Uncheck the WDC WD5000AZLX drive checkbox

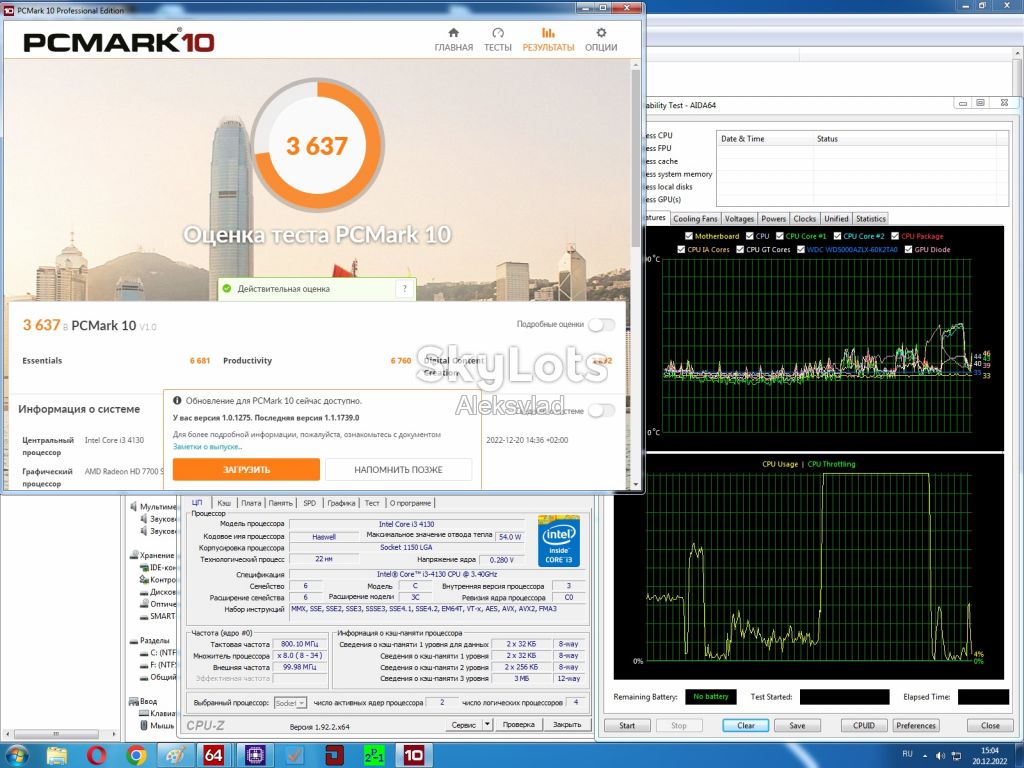tap(801, 249)
